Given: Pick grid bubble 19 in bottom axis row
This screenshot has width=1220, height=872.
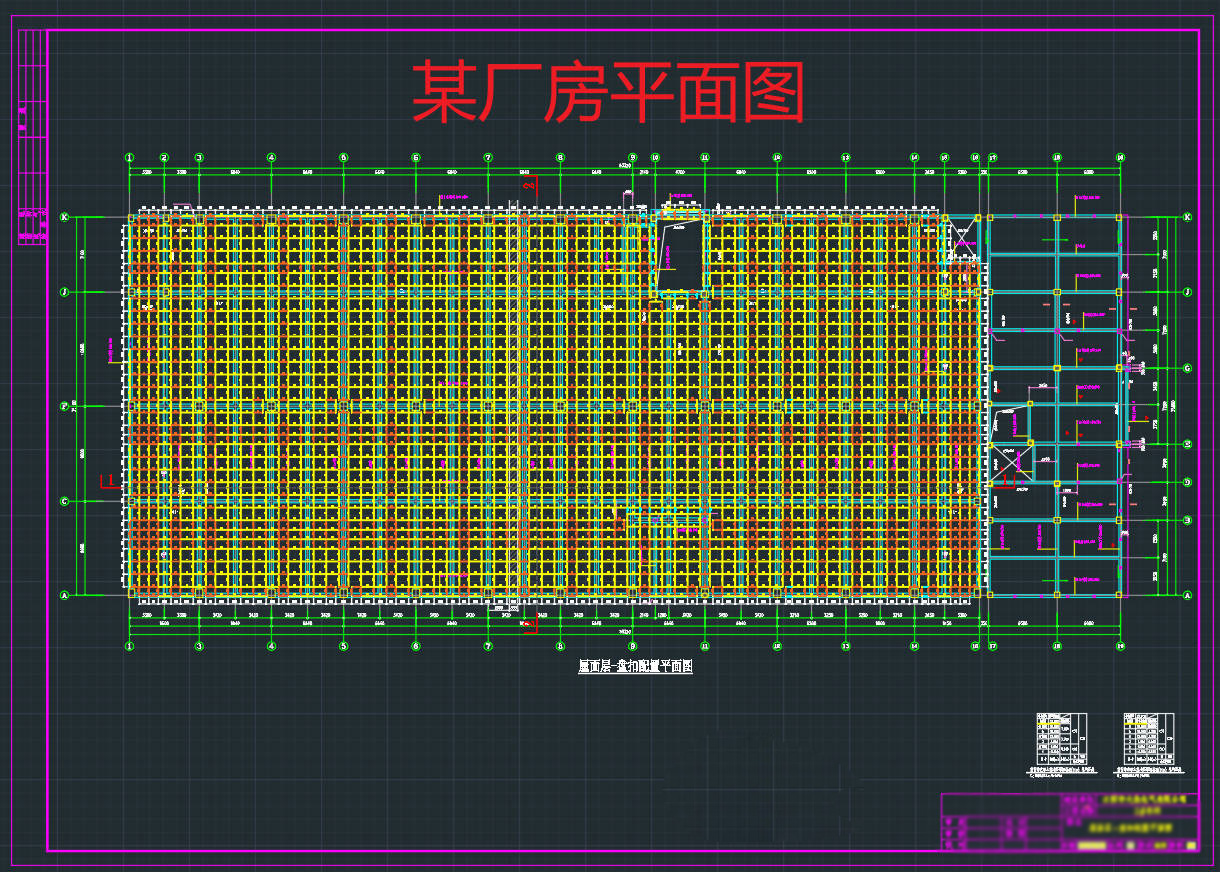Looking at the screenshot, I should [1120, 646].
